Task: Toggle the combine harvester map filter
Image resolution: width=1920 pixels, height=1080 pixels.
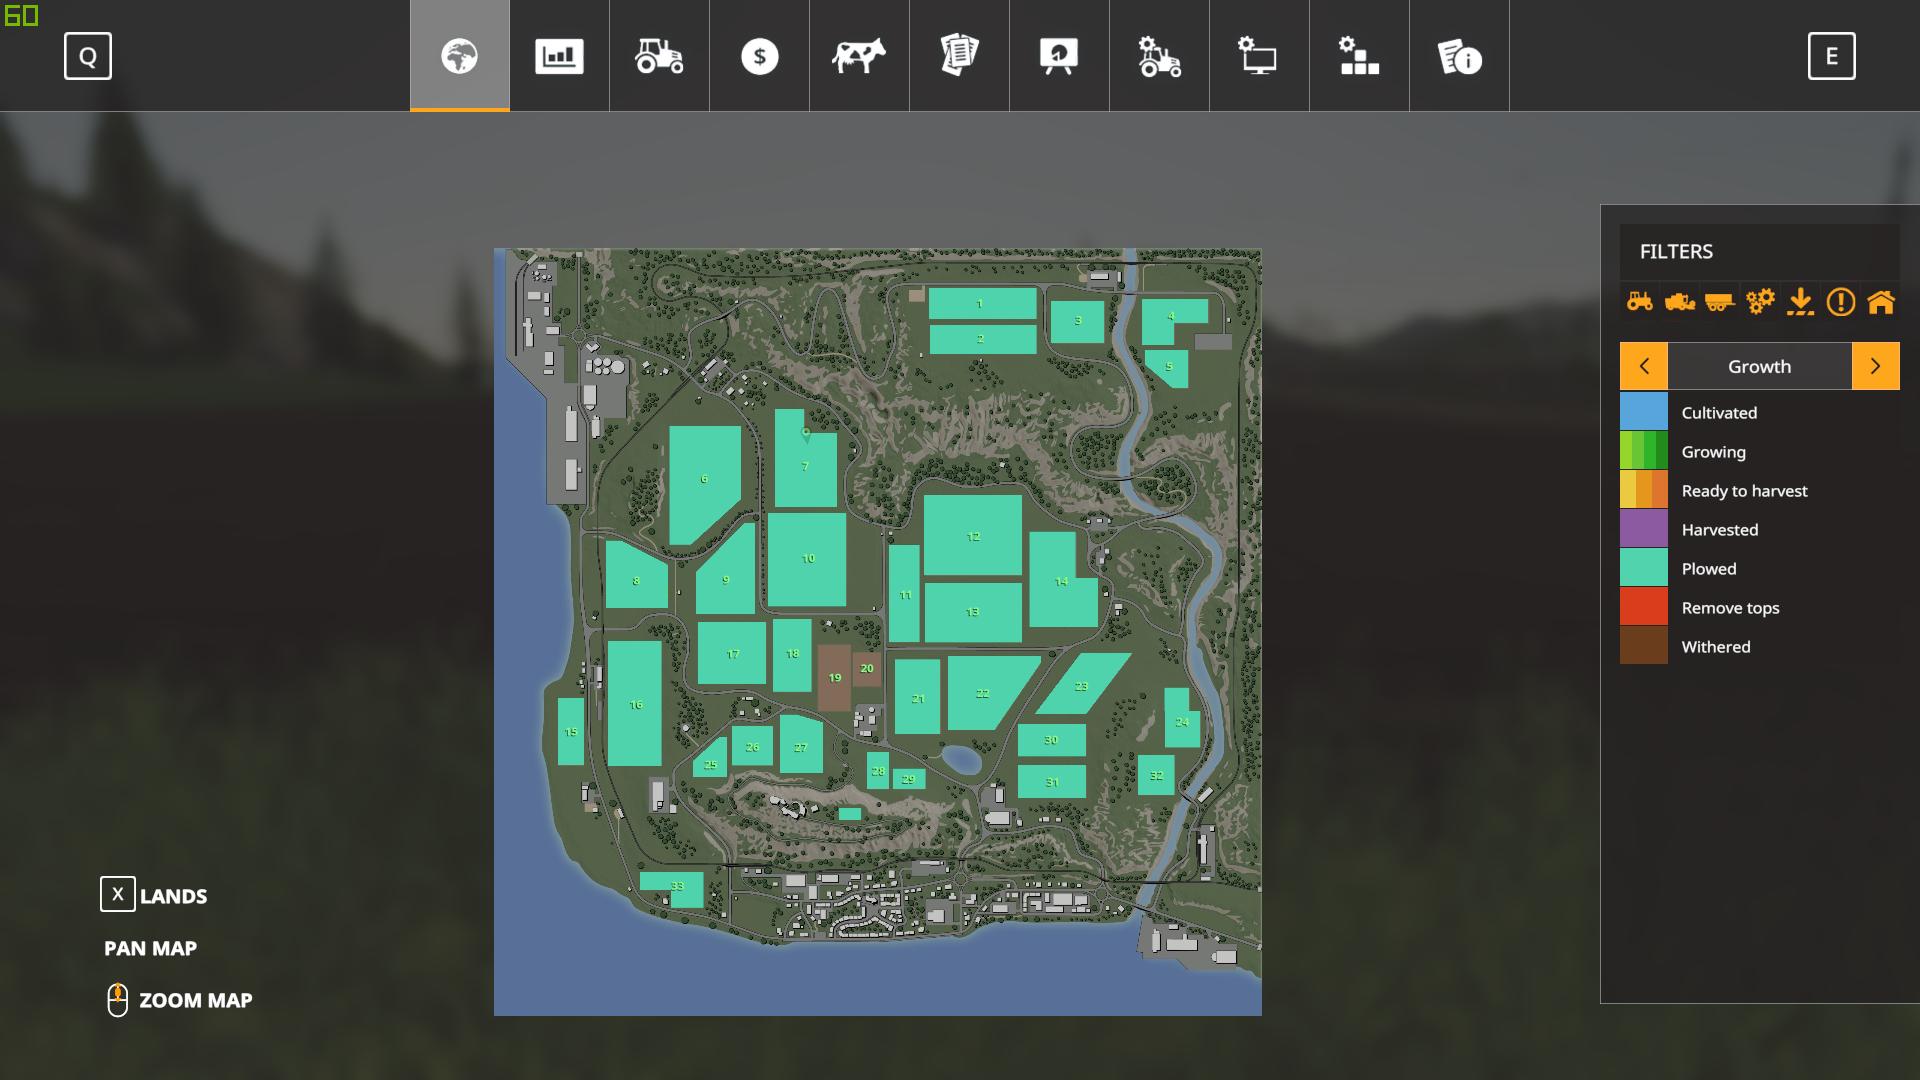Action: (x=1680, y=301)
